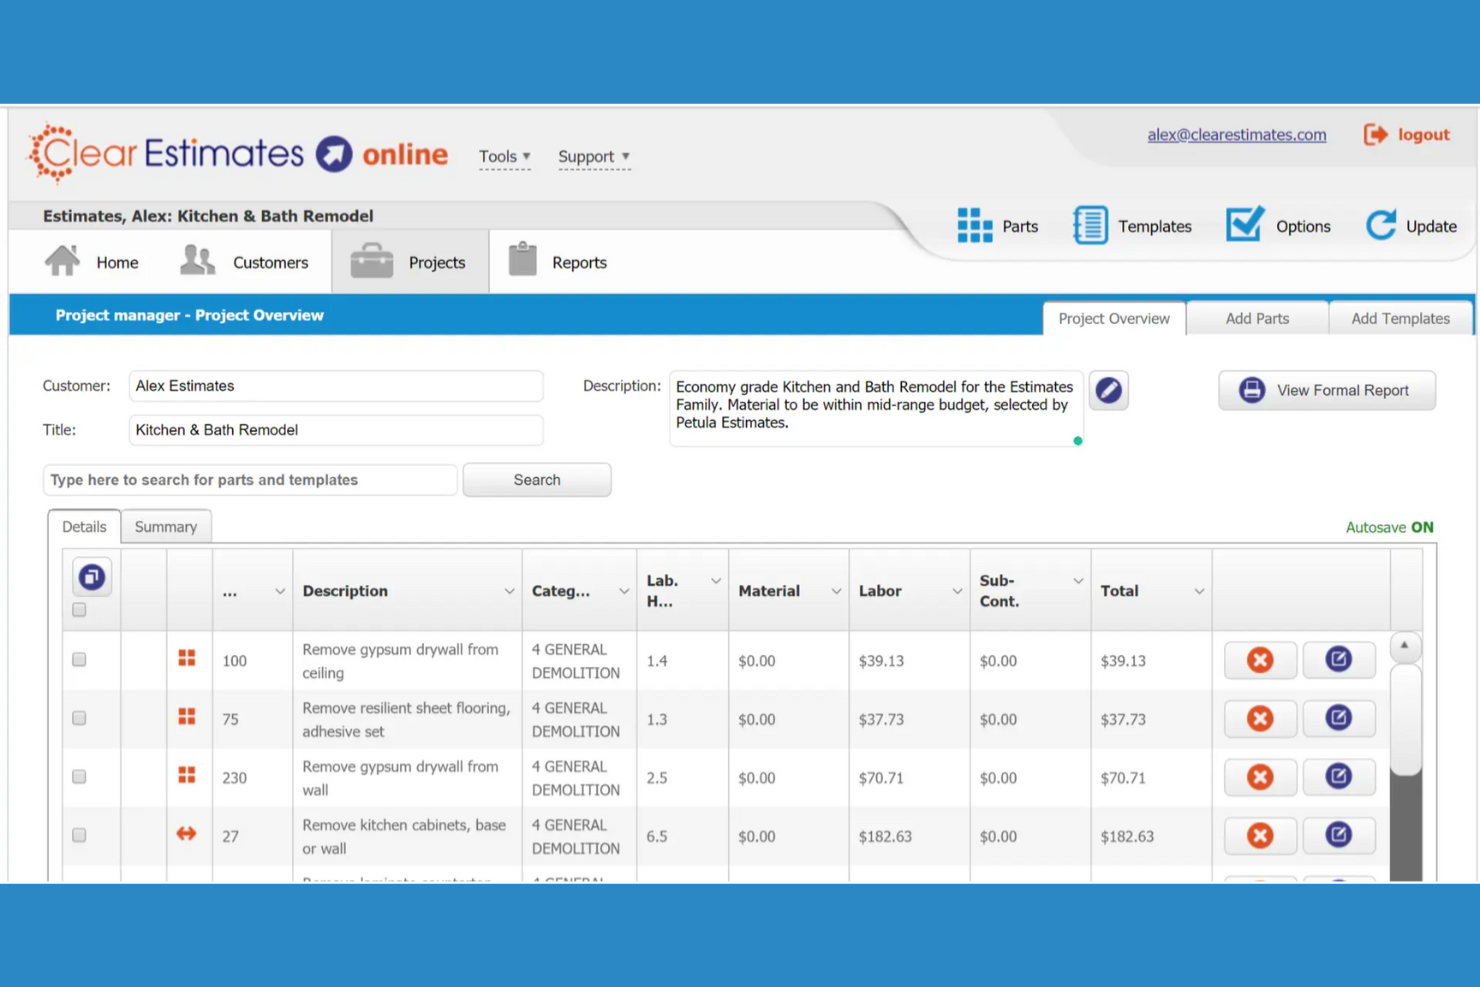This screenshot has height=987, width=1480.
Task: Open the Support dropdown menu
Action: point(592,156)
